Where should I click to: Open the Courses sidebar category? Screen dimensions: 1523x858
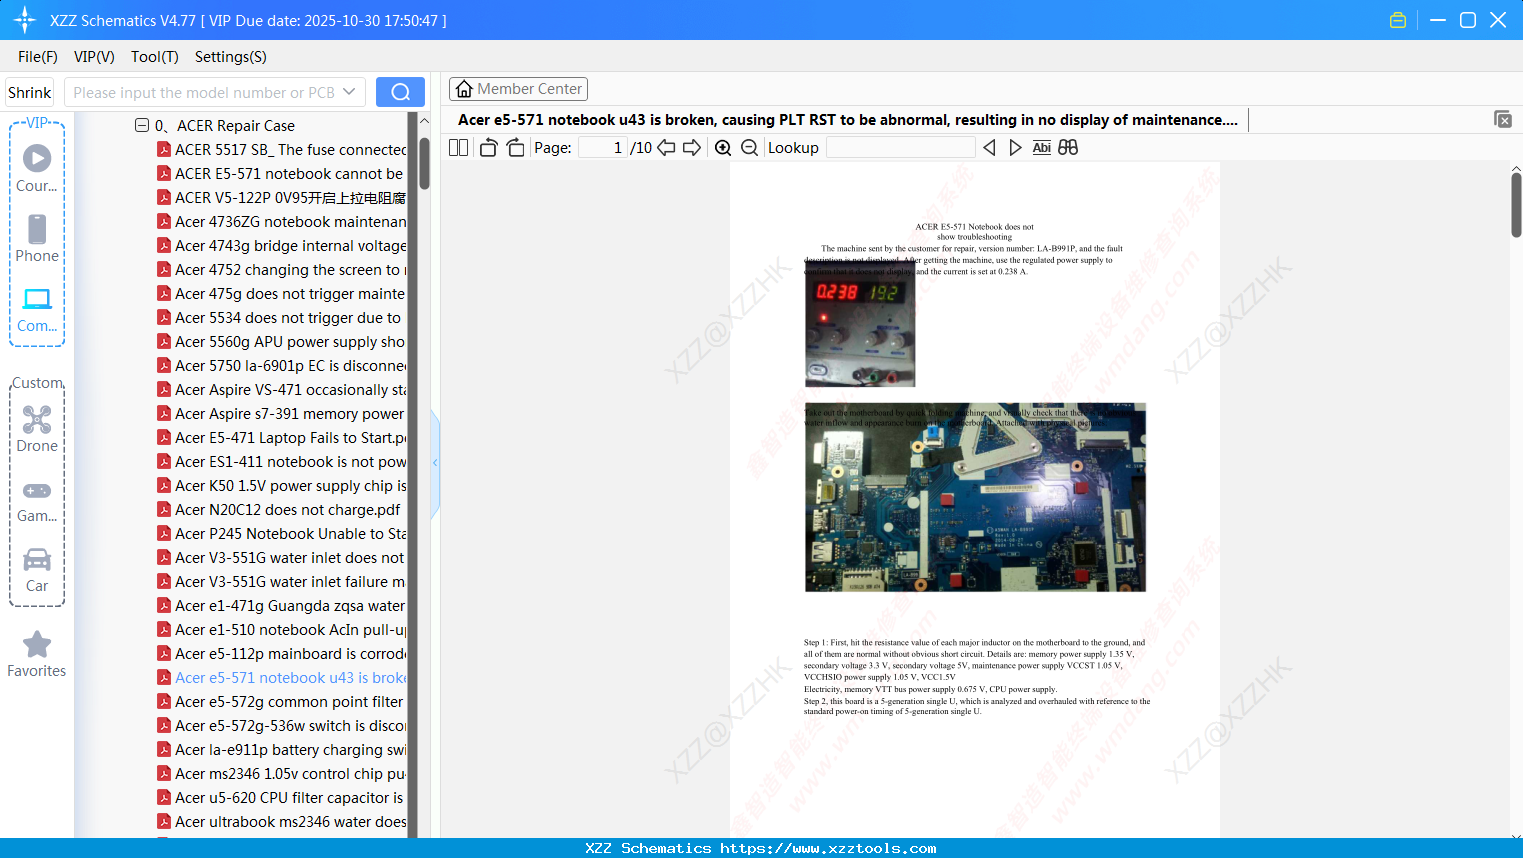[37, 168]
